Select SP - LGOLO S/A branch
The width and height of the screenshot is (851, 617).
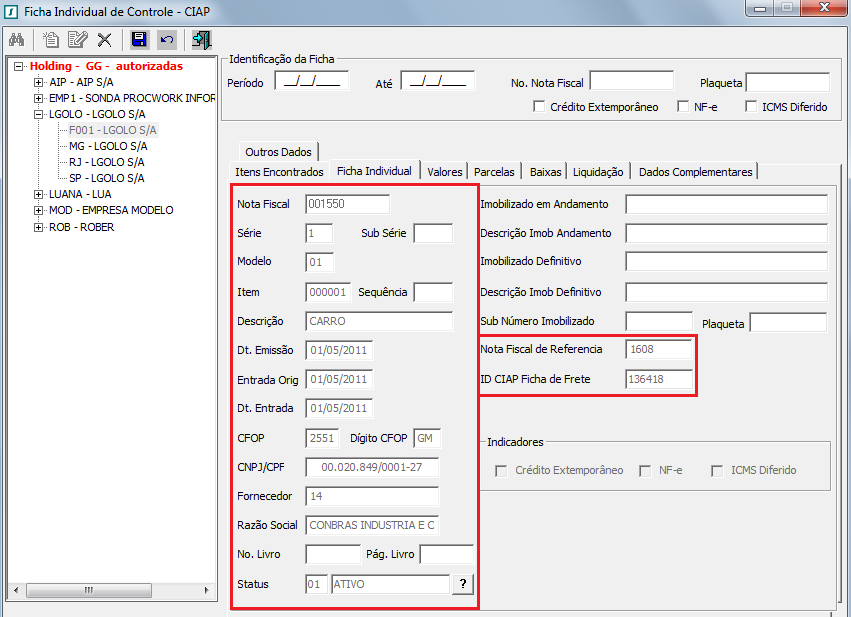[106, 178]
